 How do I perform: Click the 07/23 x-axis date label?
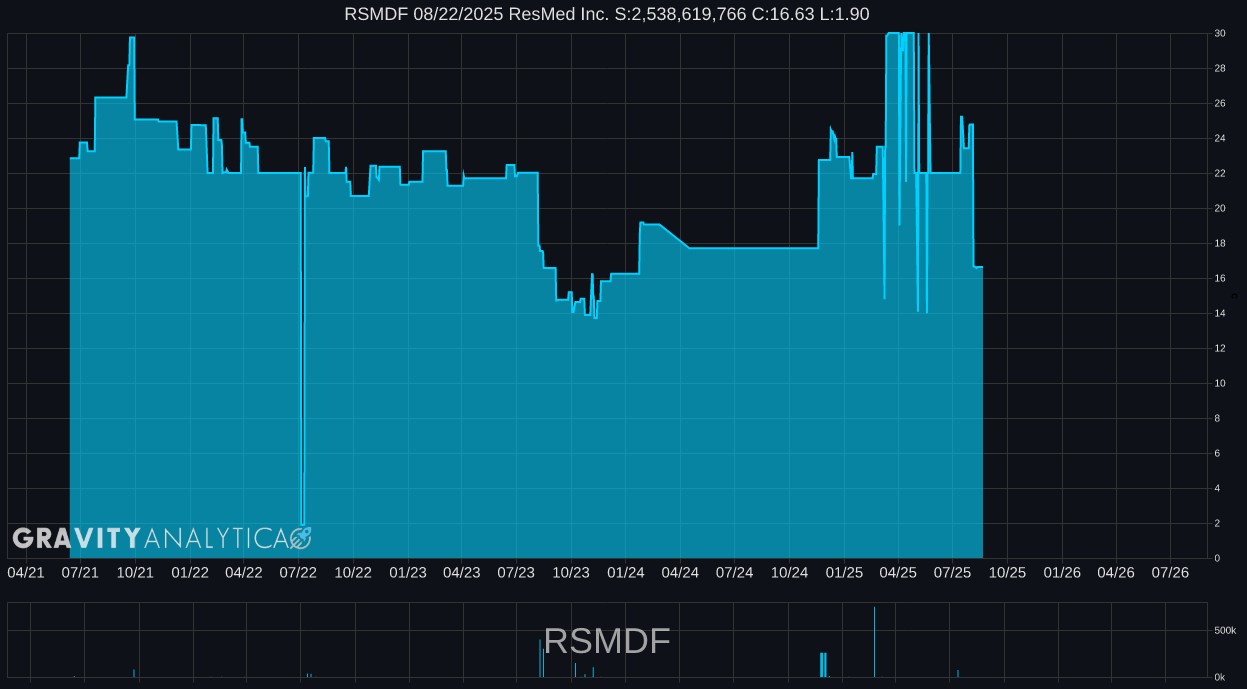(x=516, y=572)
